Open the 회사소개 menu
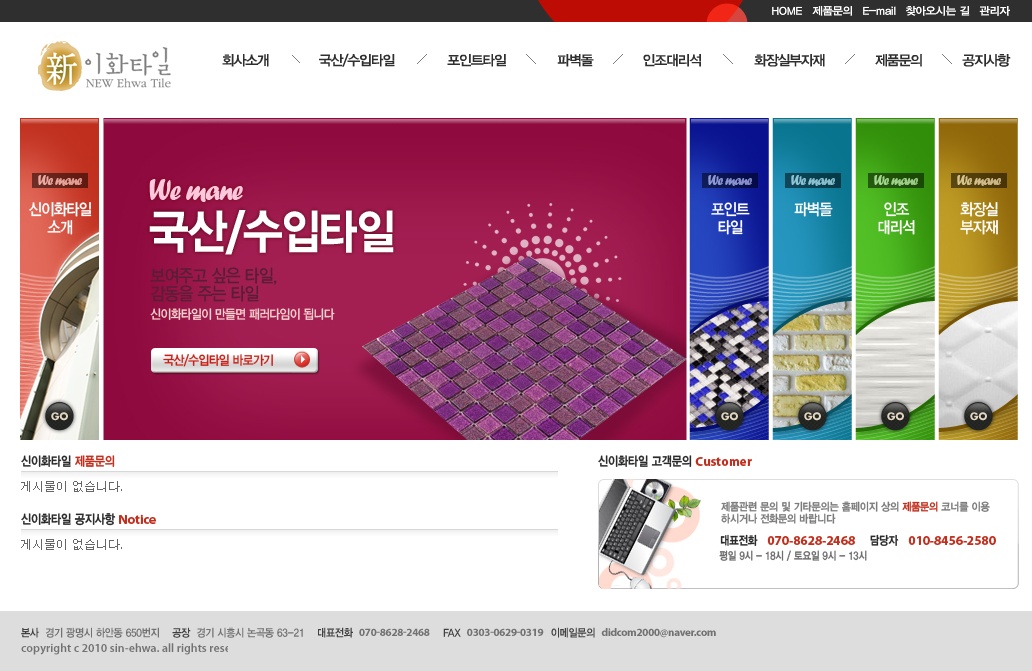The image size is (1032, 671). click(x=245, y=61)
